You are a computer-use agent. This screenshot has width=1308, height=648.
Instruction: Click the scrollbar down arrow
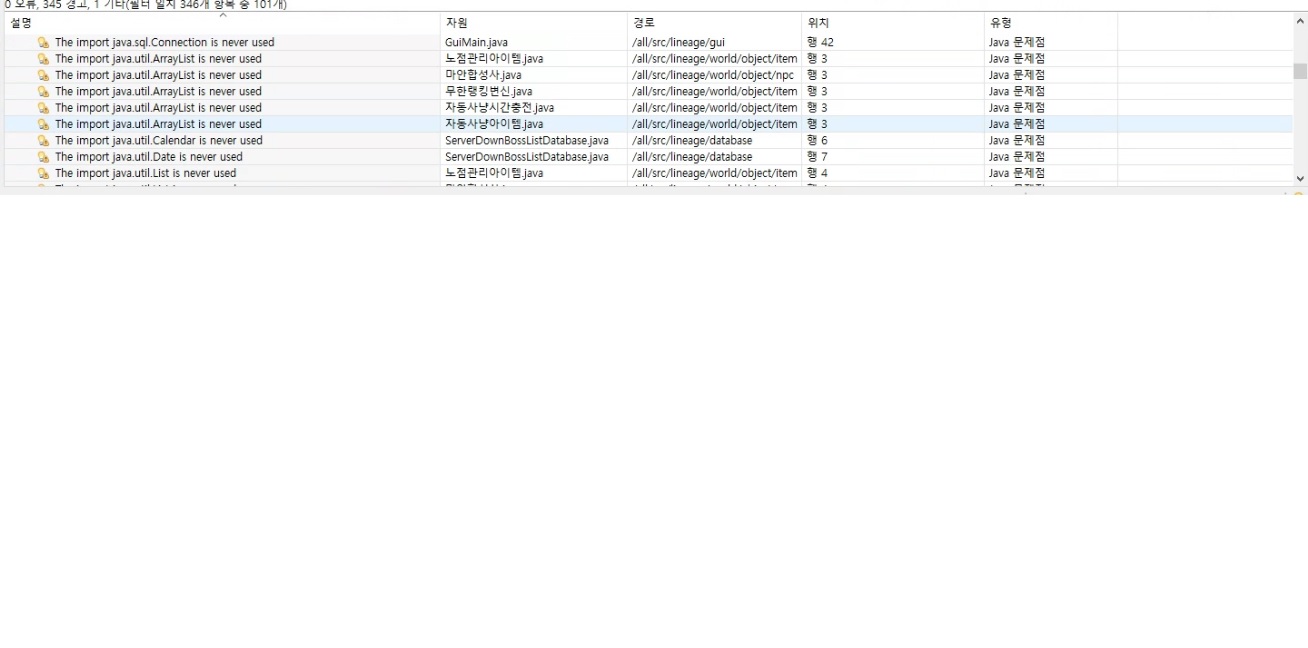click(1300, 178)
